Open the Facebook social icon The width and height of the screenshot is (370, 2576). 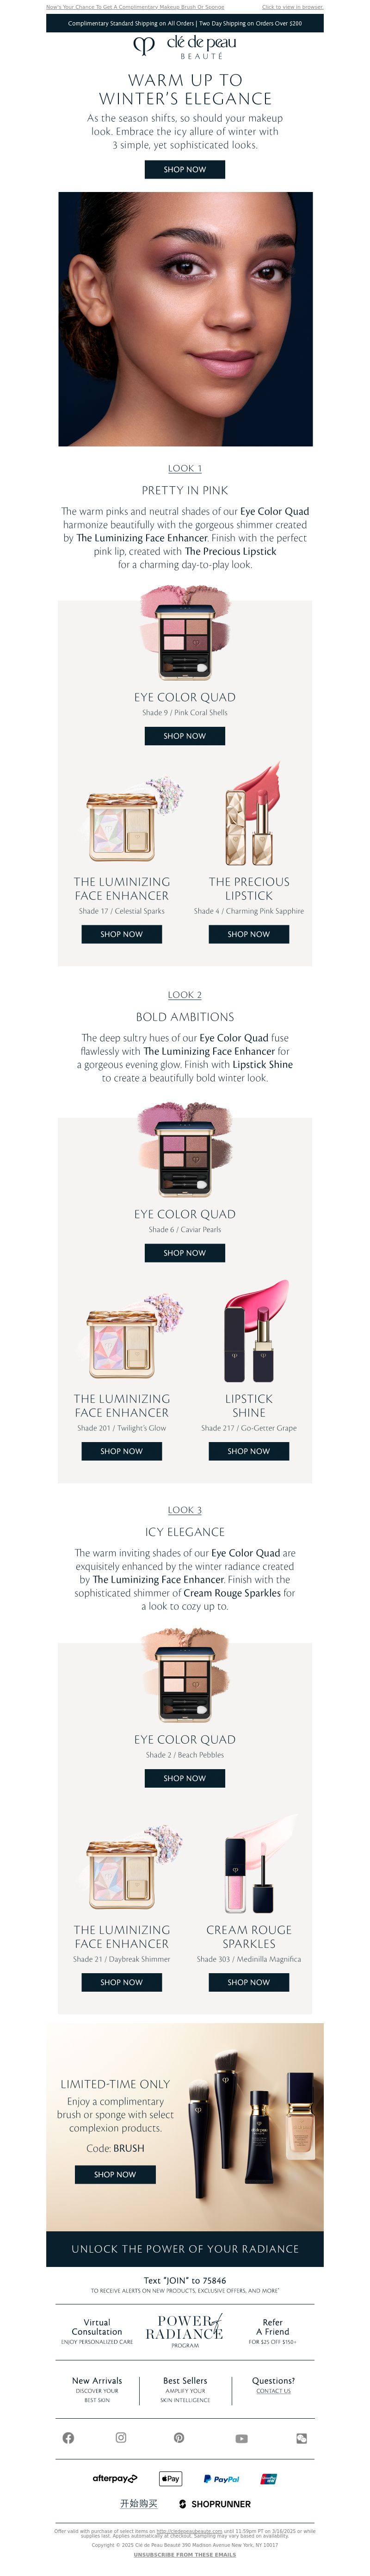click(68, 2437)
